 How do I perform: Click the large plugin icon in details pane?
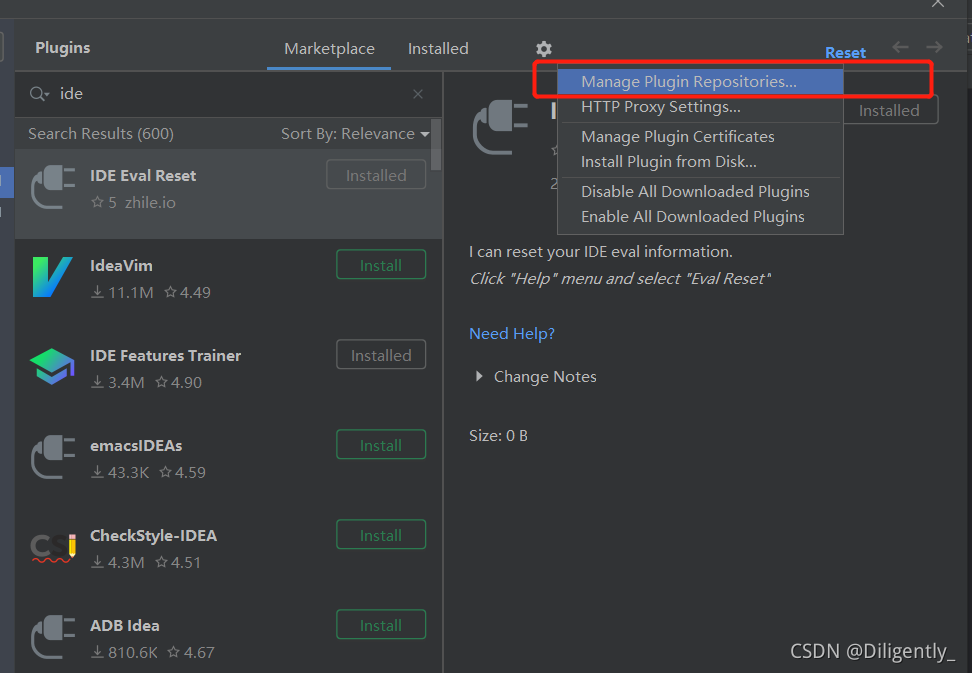pyautogui.click(x=500, y=128)
